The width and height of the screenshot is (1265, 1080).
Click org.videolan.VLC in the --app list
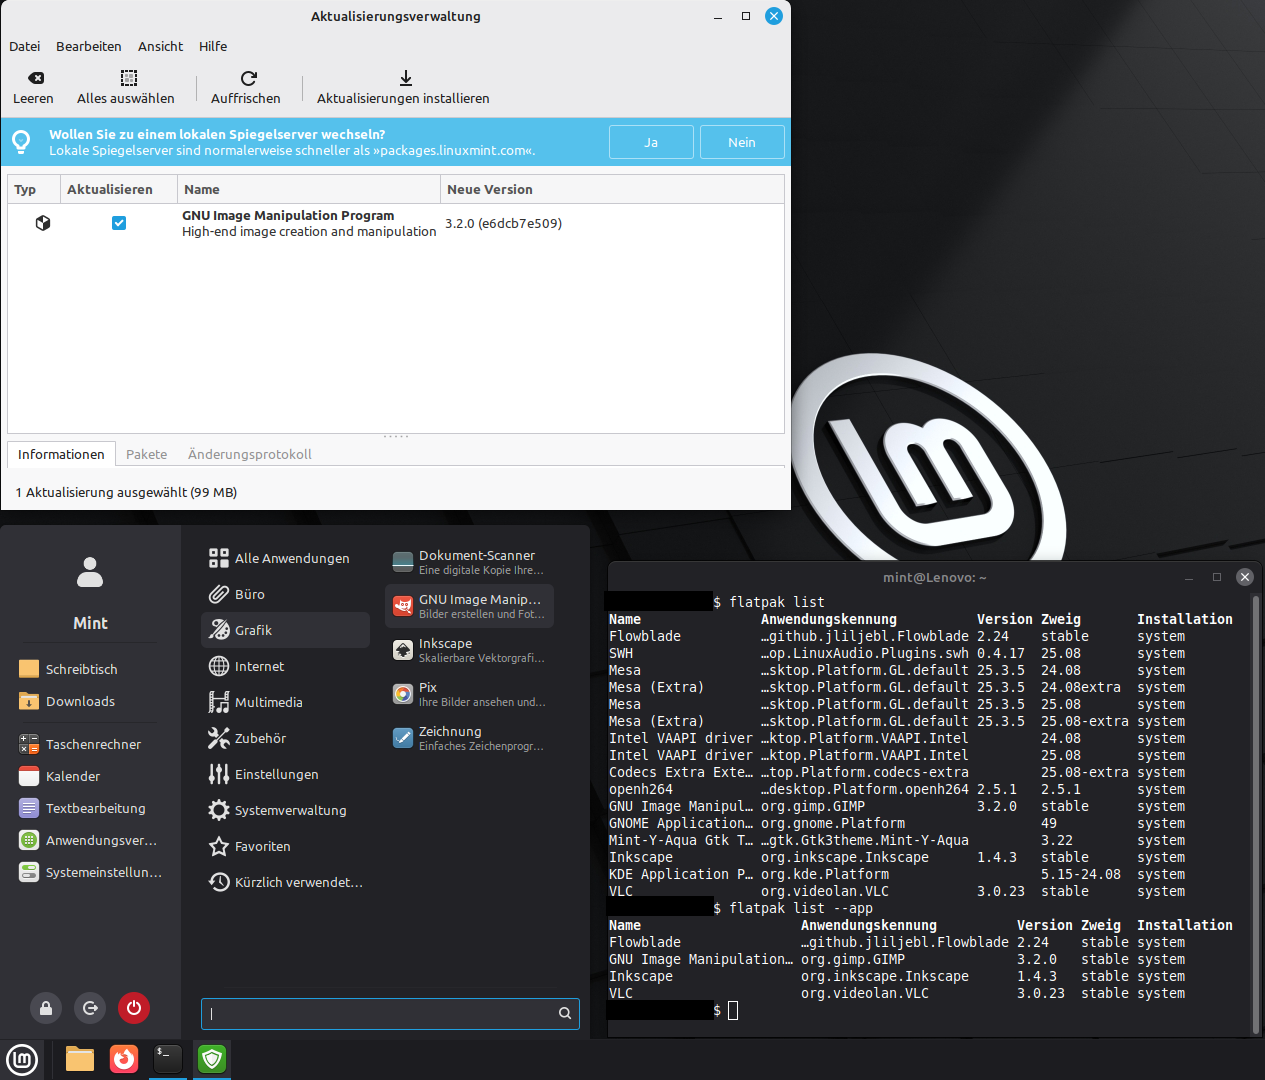[865, 993]
